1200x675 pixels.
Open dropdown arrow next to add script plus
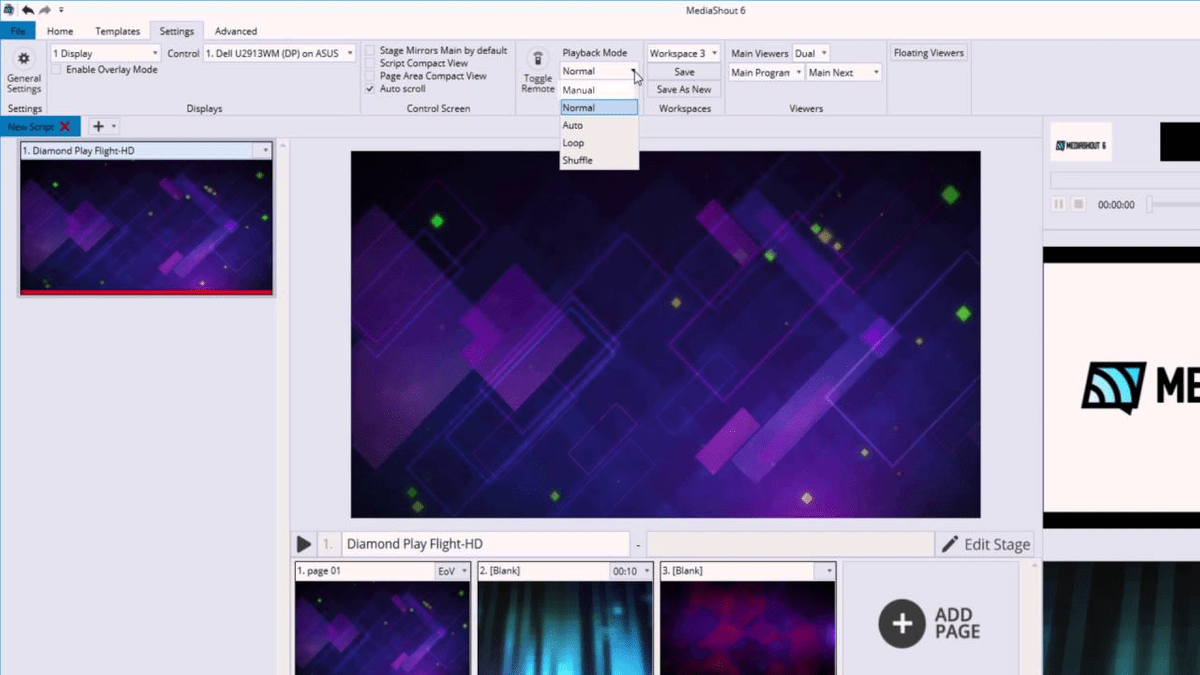tap(114, 126)
